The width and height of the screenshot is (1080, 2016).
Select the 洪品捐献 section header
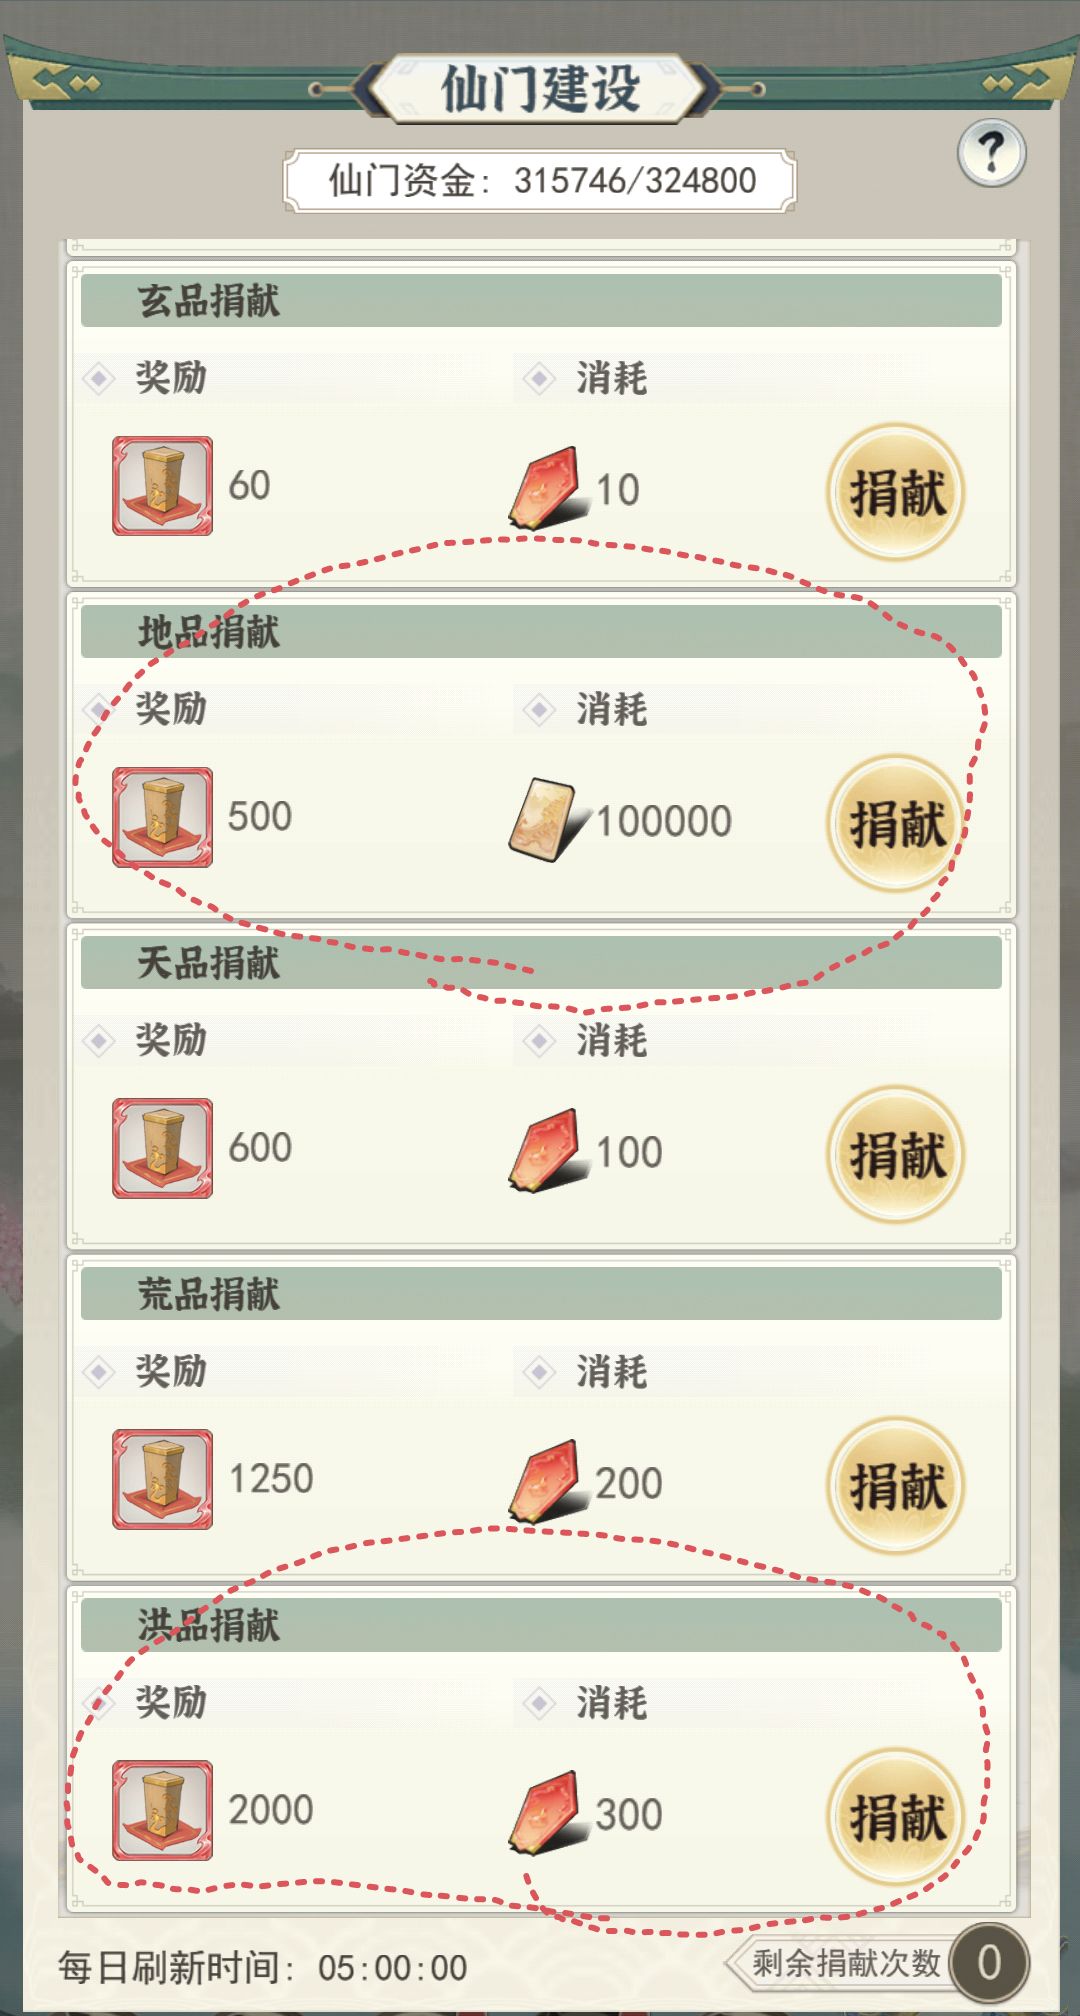(541, 1624)
